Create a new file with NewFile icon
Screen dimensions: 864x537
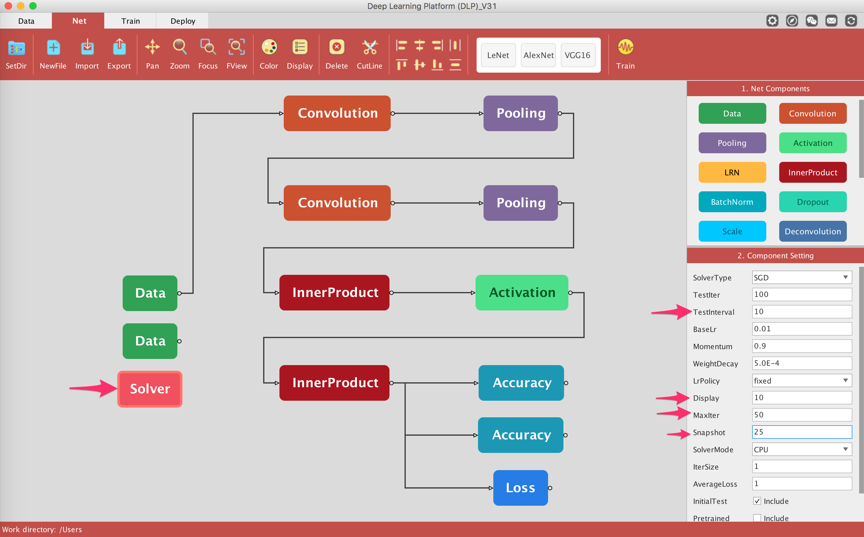click(53, 48)
